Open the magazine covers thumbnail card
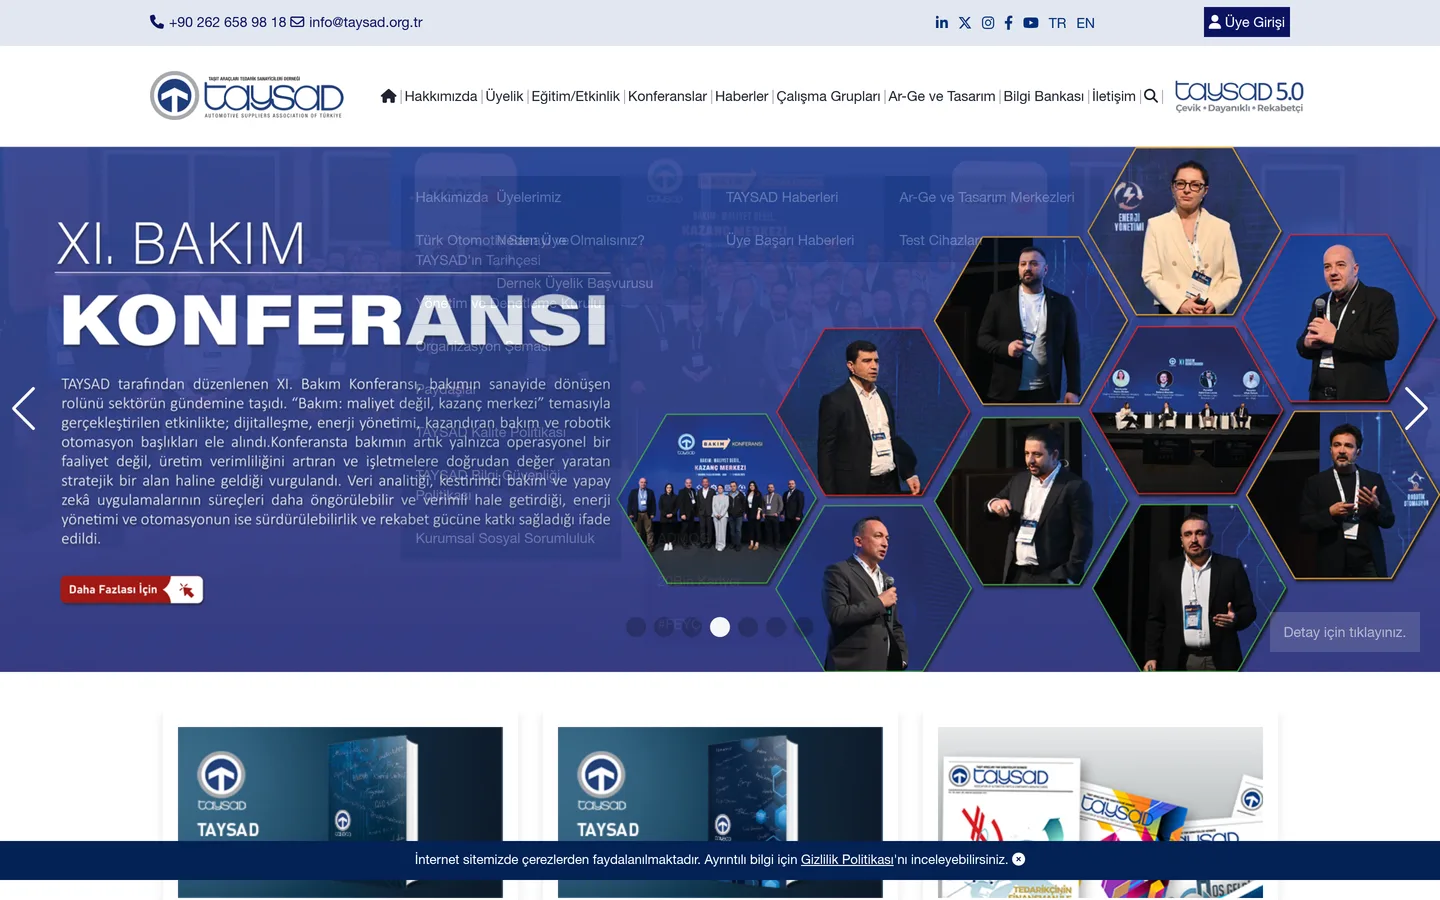The image size is (1440, 900). point(1100,812)
